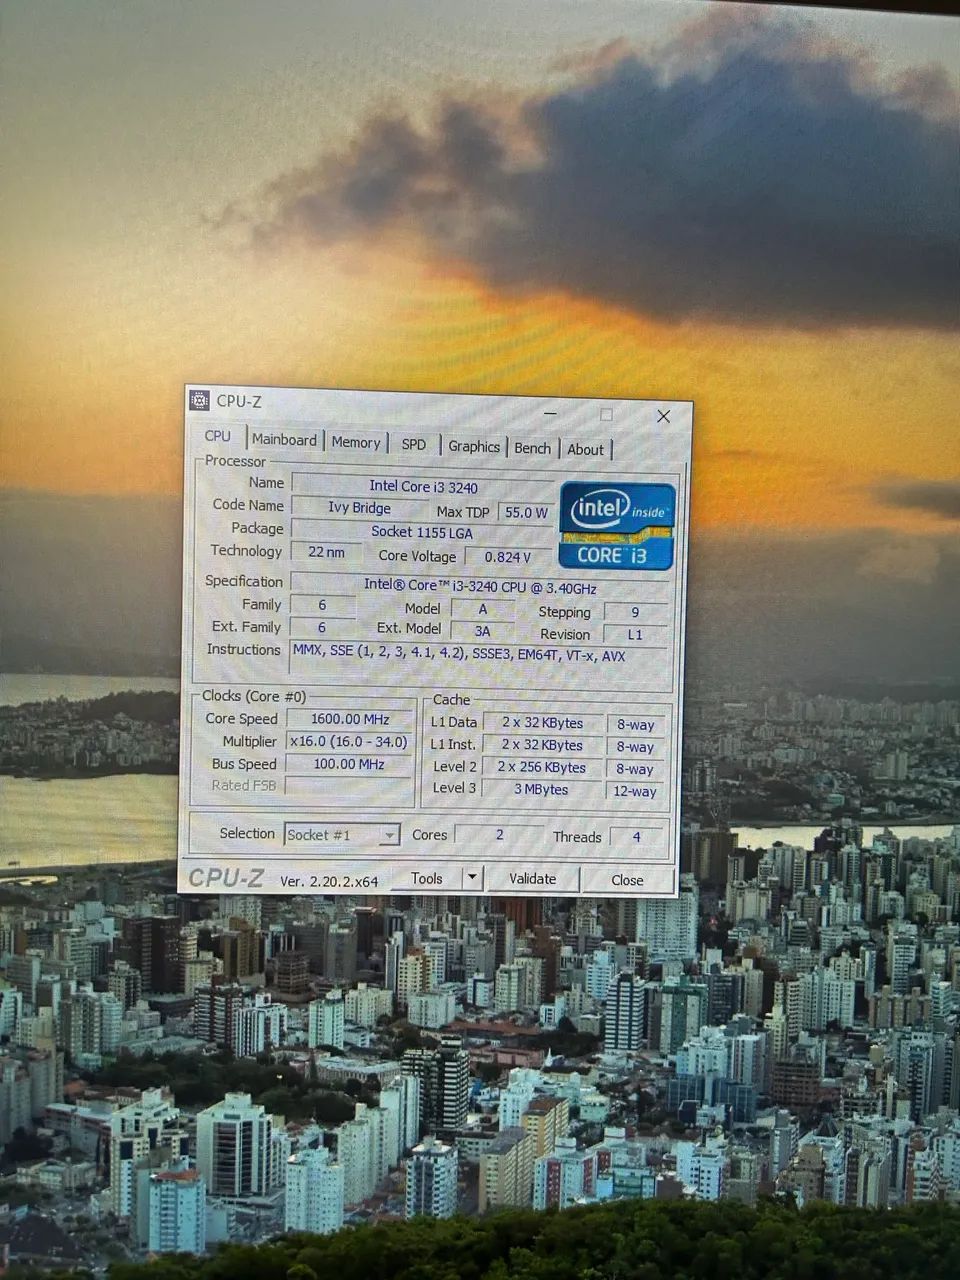The height and width of the screenshot is (1280, 960).
Task: Click the Level 3 '12-way' associativity value
Action: click(x=635, y=791)
